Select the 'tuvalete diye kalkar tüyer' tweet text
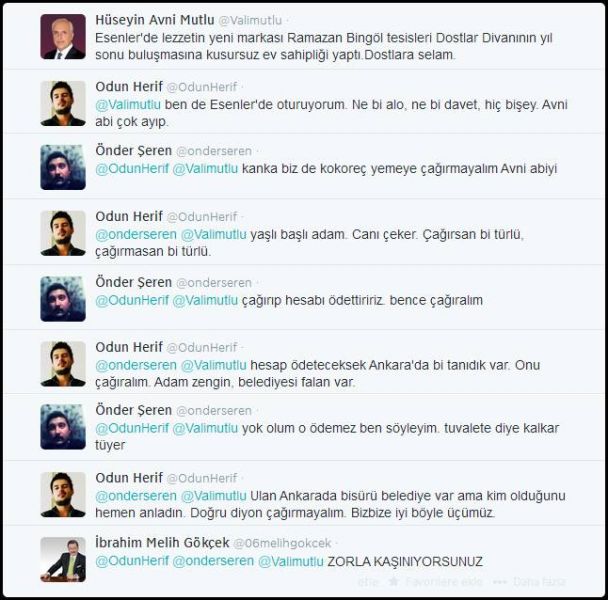This screenshot has height=600, width=608. 327,436
